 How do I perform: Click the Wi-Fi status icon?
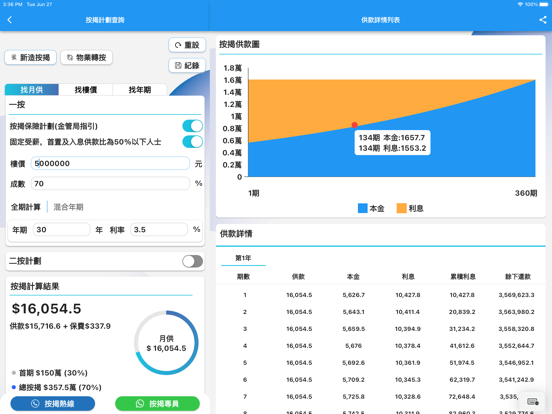coord(520,4)
